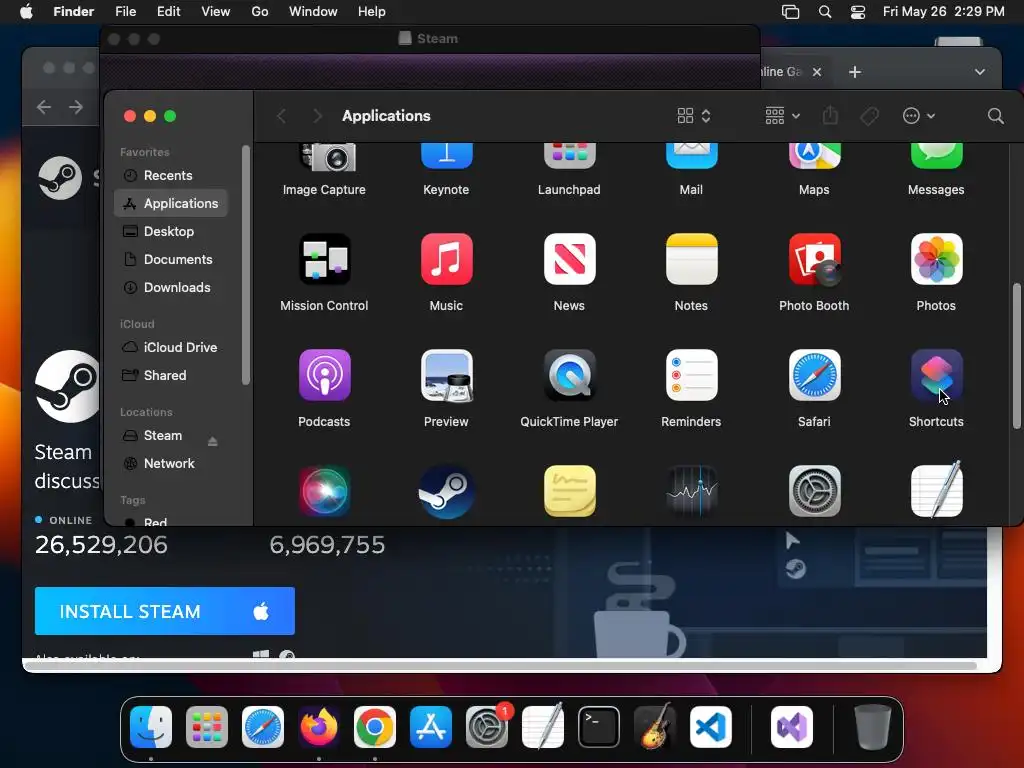Open Visual Studio Code from Dock
1024x768 pixels.
coord(711,727)
